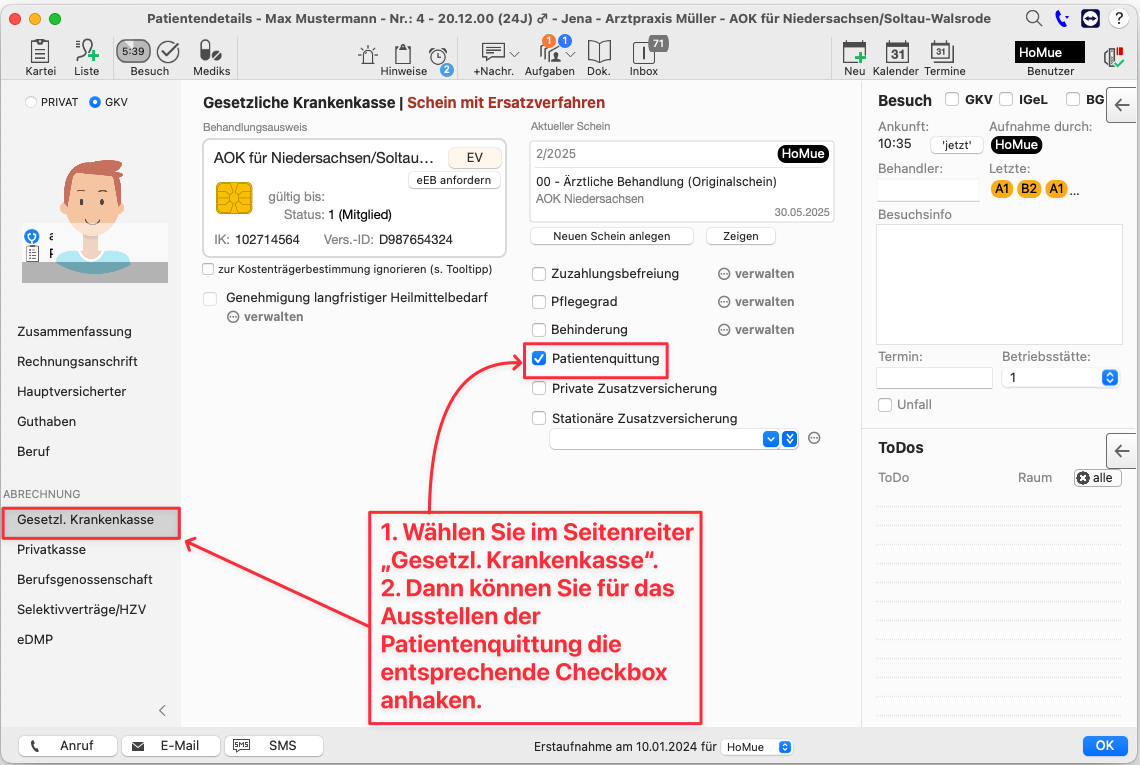The height and width of the screenshot is (765, 1140).
Task: Open the Zusatzversicherung single-chevron dropdown
Action: coord(771,439)
